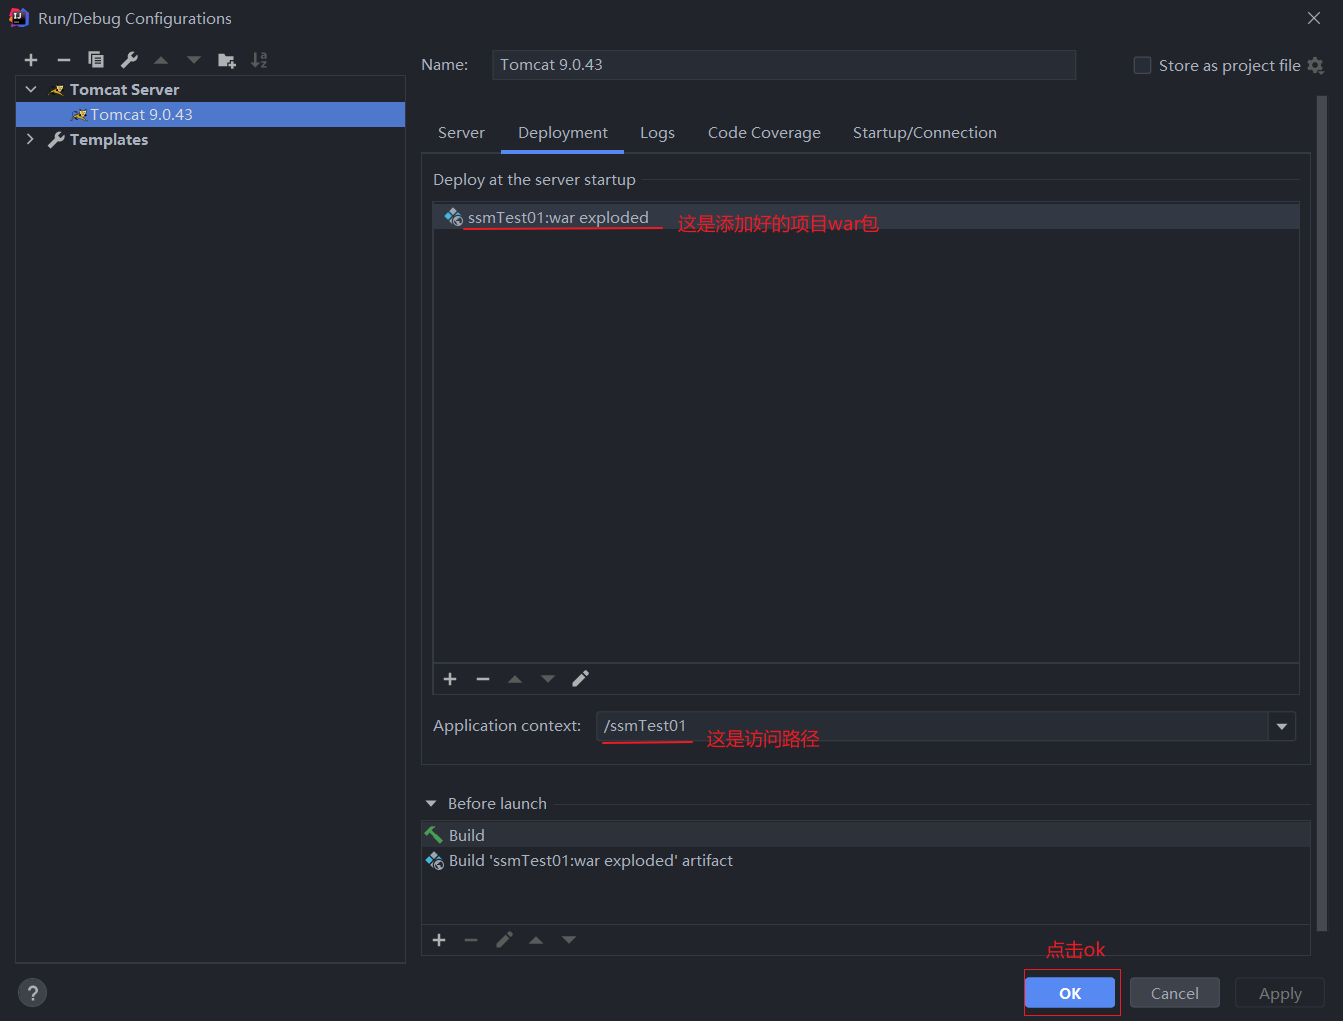Move deployment artifact down

pos(548,679)
